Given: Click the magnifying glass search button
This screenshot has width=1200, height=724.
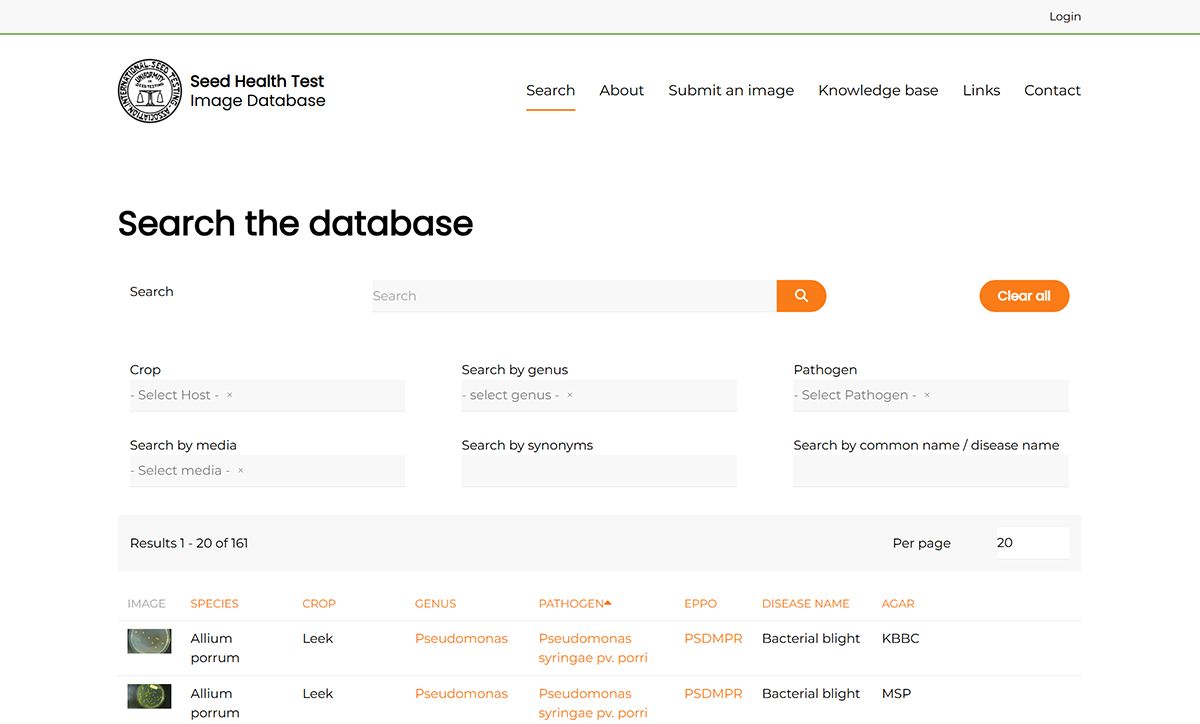Looking at the screenshot, I should click(x=801, y=296).
